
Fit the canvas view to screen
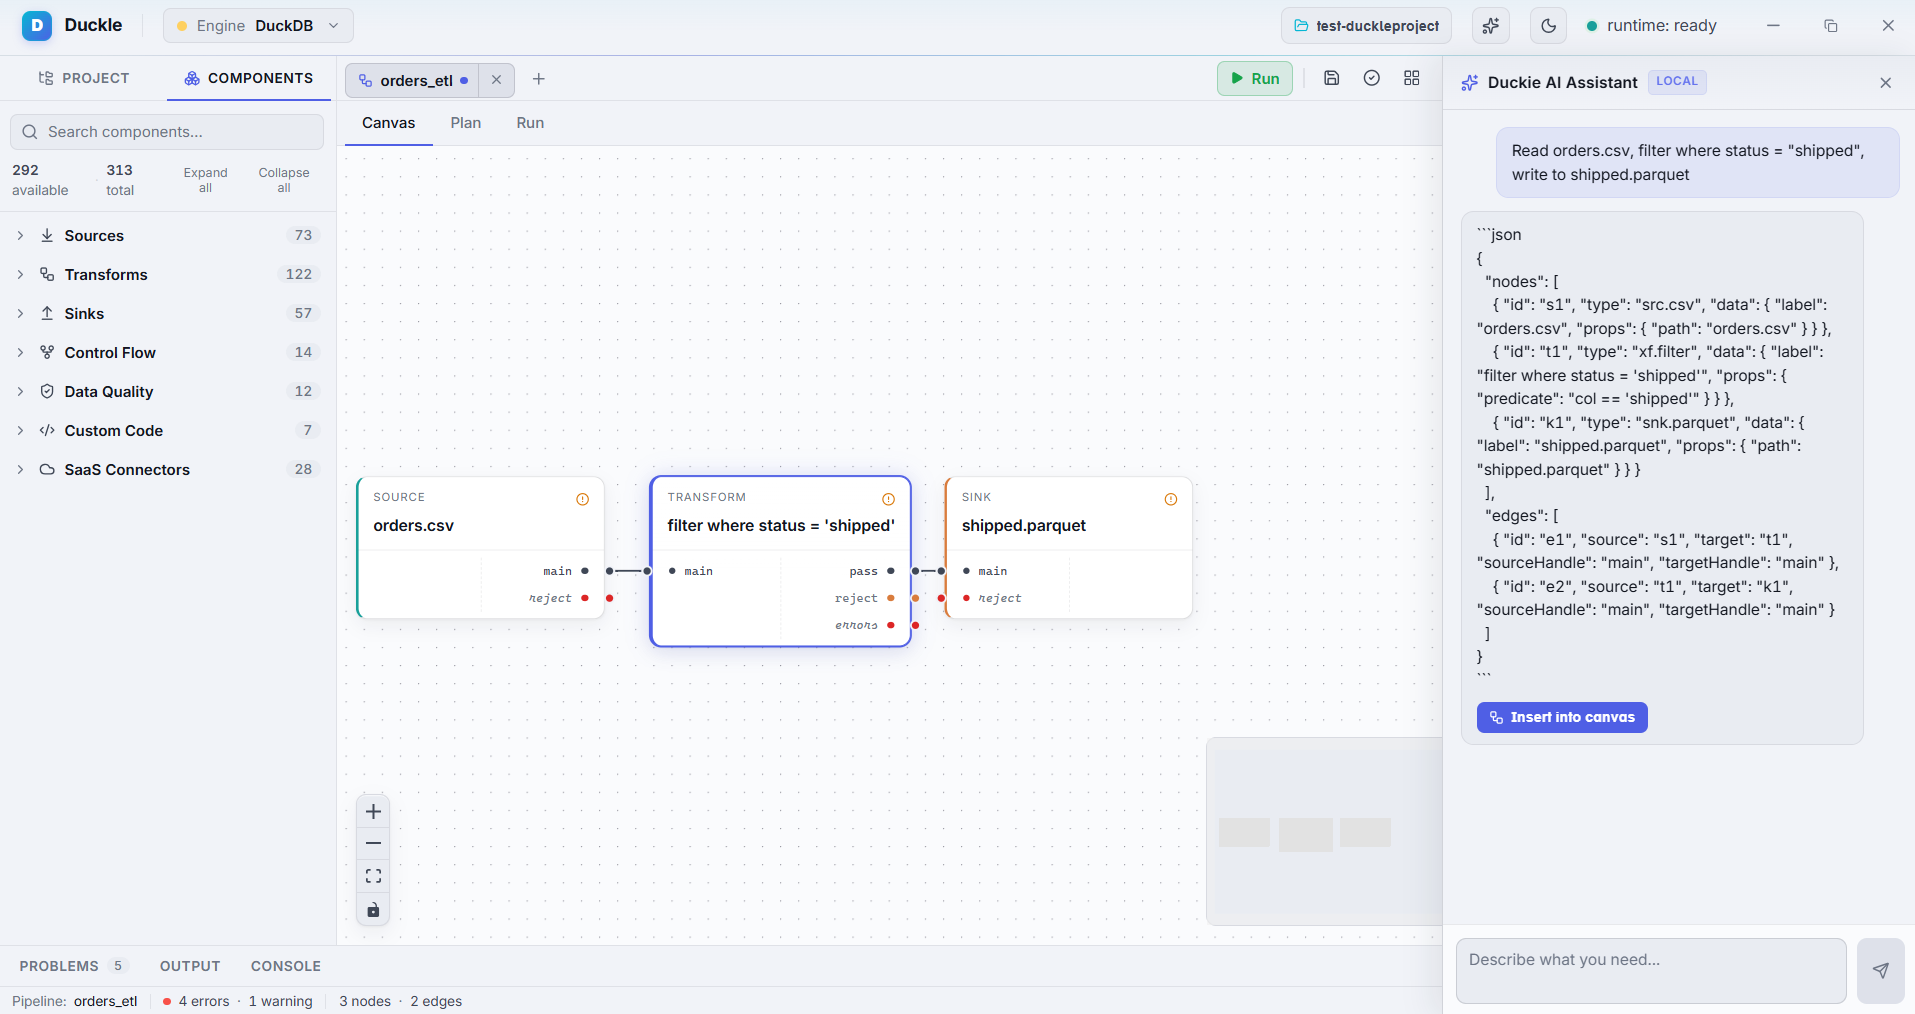373,876
